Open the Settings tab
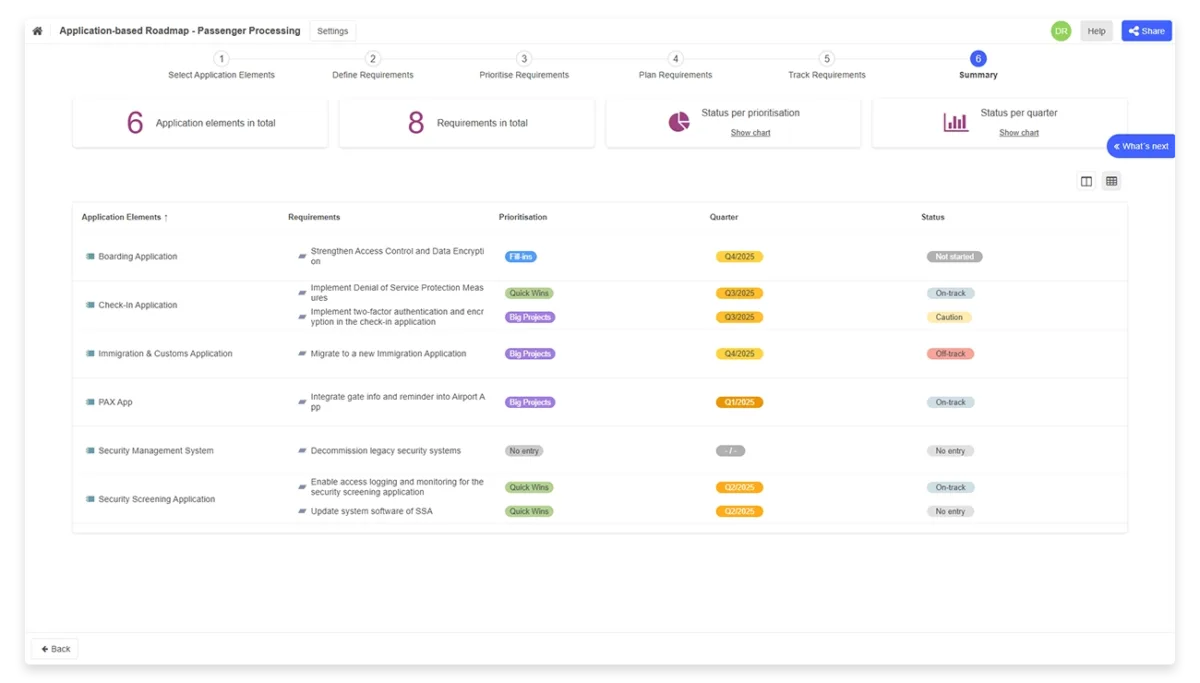The width and height of the screenshot is (1200, 683). pyautogui.click(x=332, y=30)
